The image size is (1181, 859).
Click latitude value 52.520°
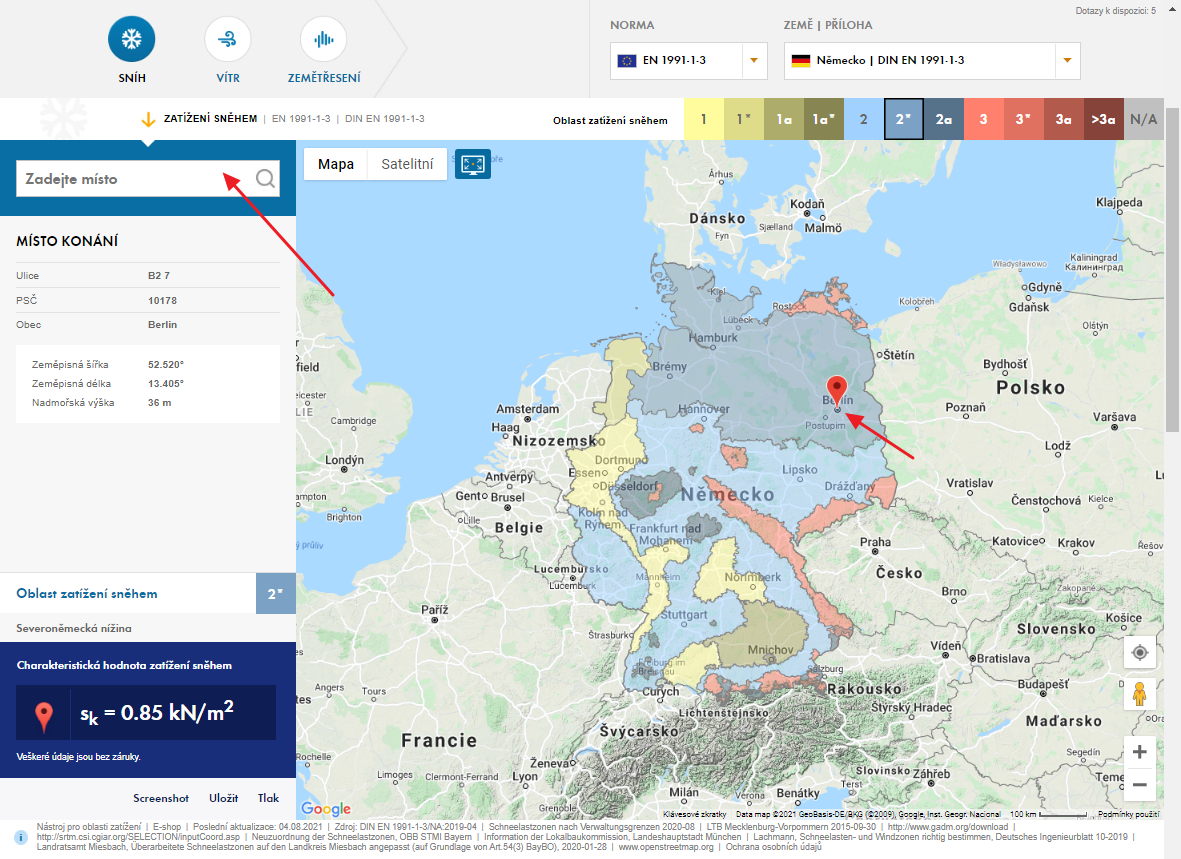tap(166, 365)
